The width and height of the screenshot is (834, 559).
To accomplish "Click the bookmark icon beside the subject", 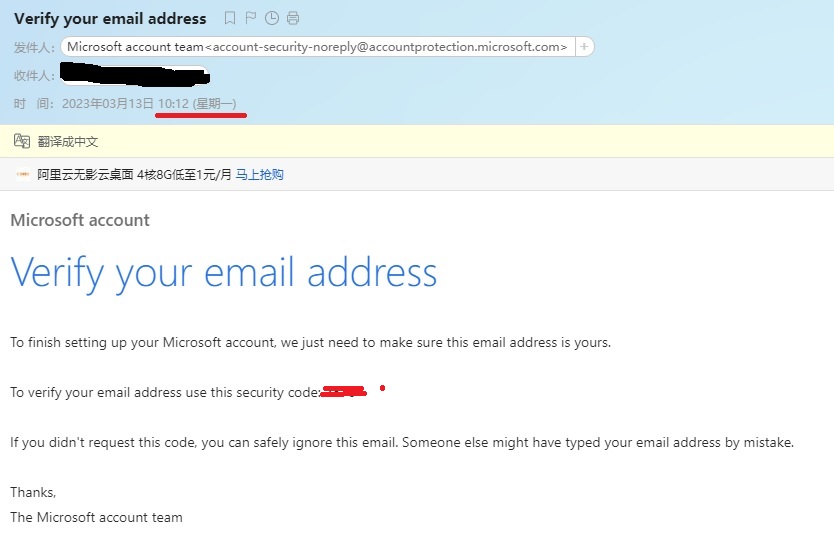I will coord(230,18).
